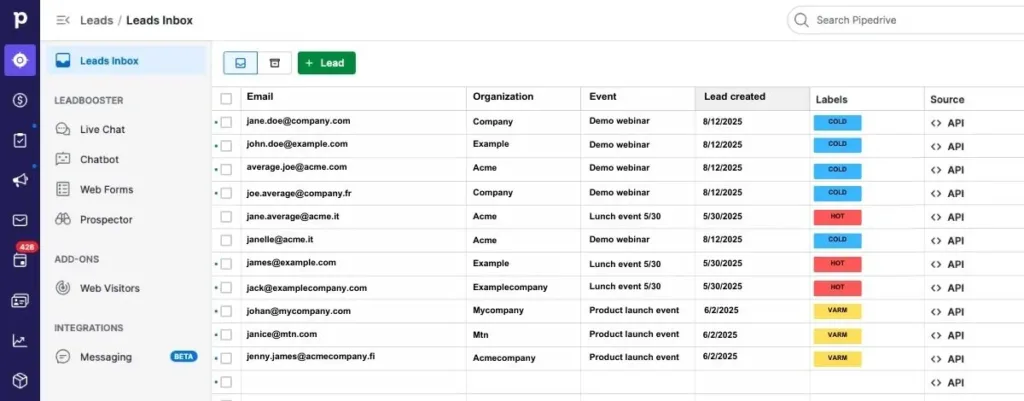
Task: Open the Leads breadcrumb link
Action: pyautogui.click(x=96, y=20)
